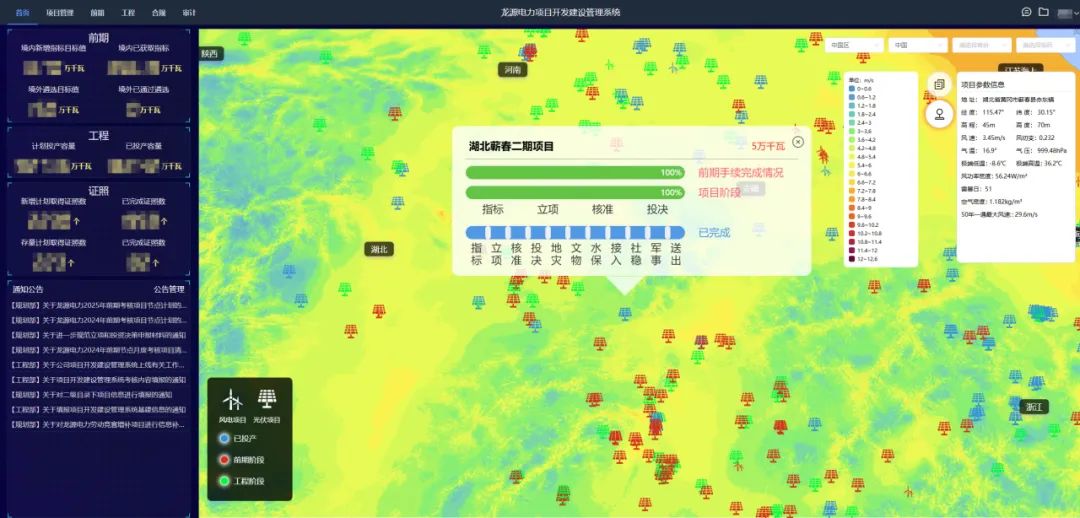
Task: Open notice about 2024年前期节点月度考核项目清单
Action: click(98, 350)
